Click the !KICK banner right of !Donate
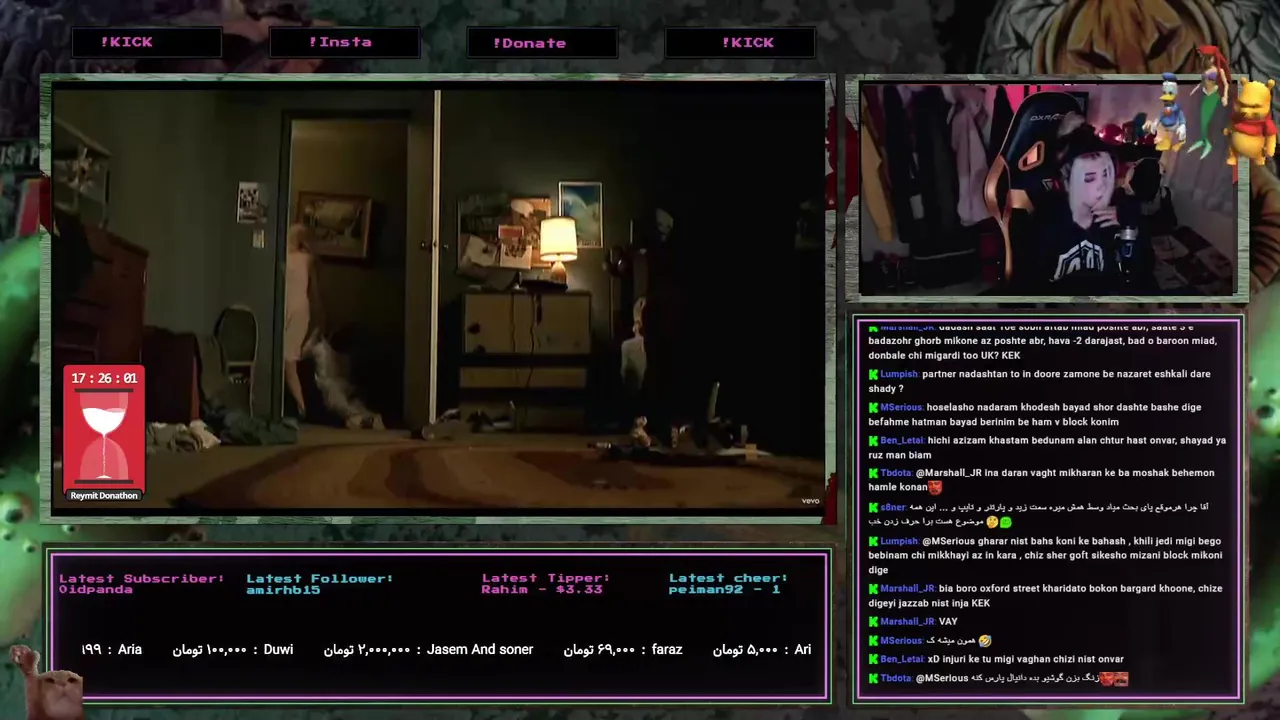 740,42
